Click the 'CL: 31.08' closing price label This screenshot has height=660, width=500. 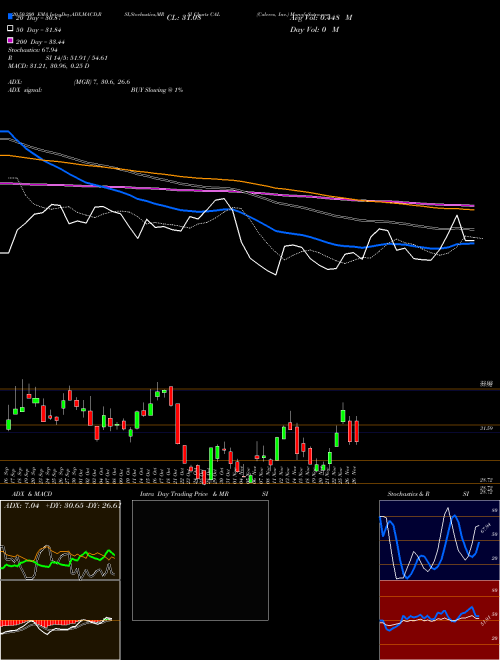(184, 18)
